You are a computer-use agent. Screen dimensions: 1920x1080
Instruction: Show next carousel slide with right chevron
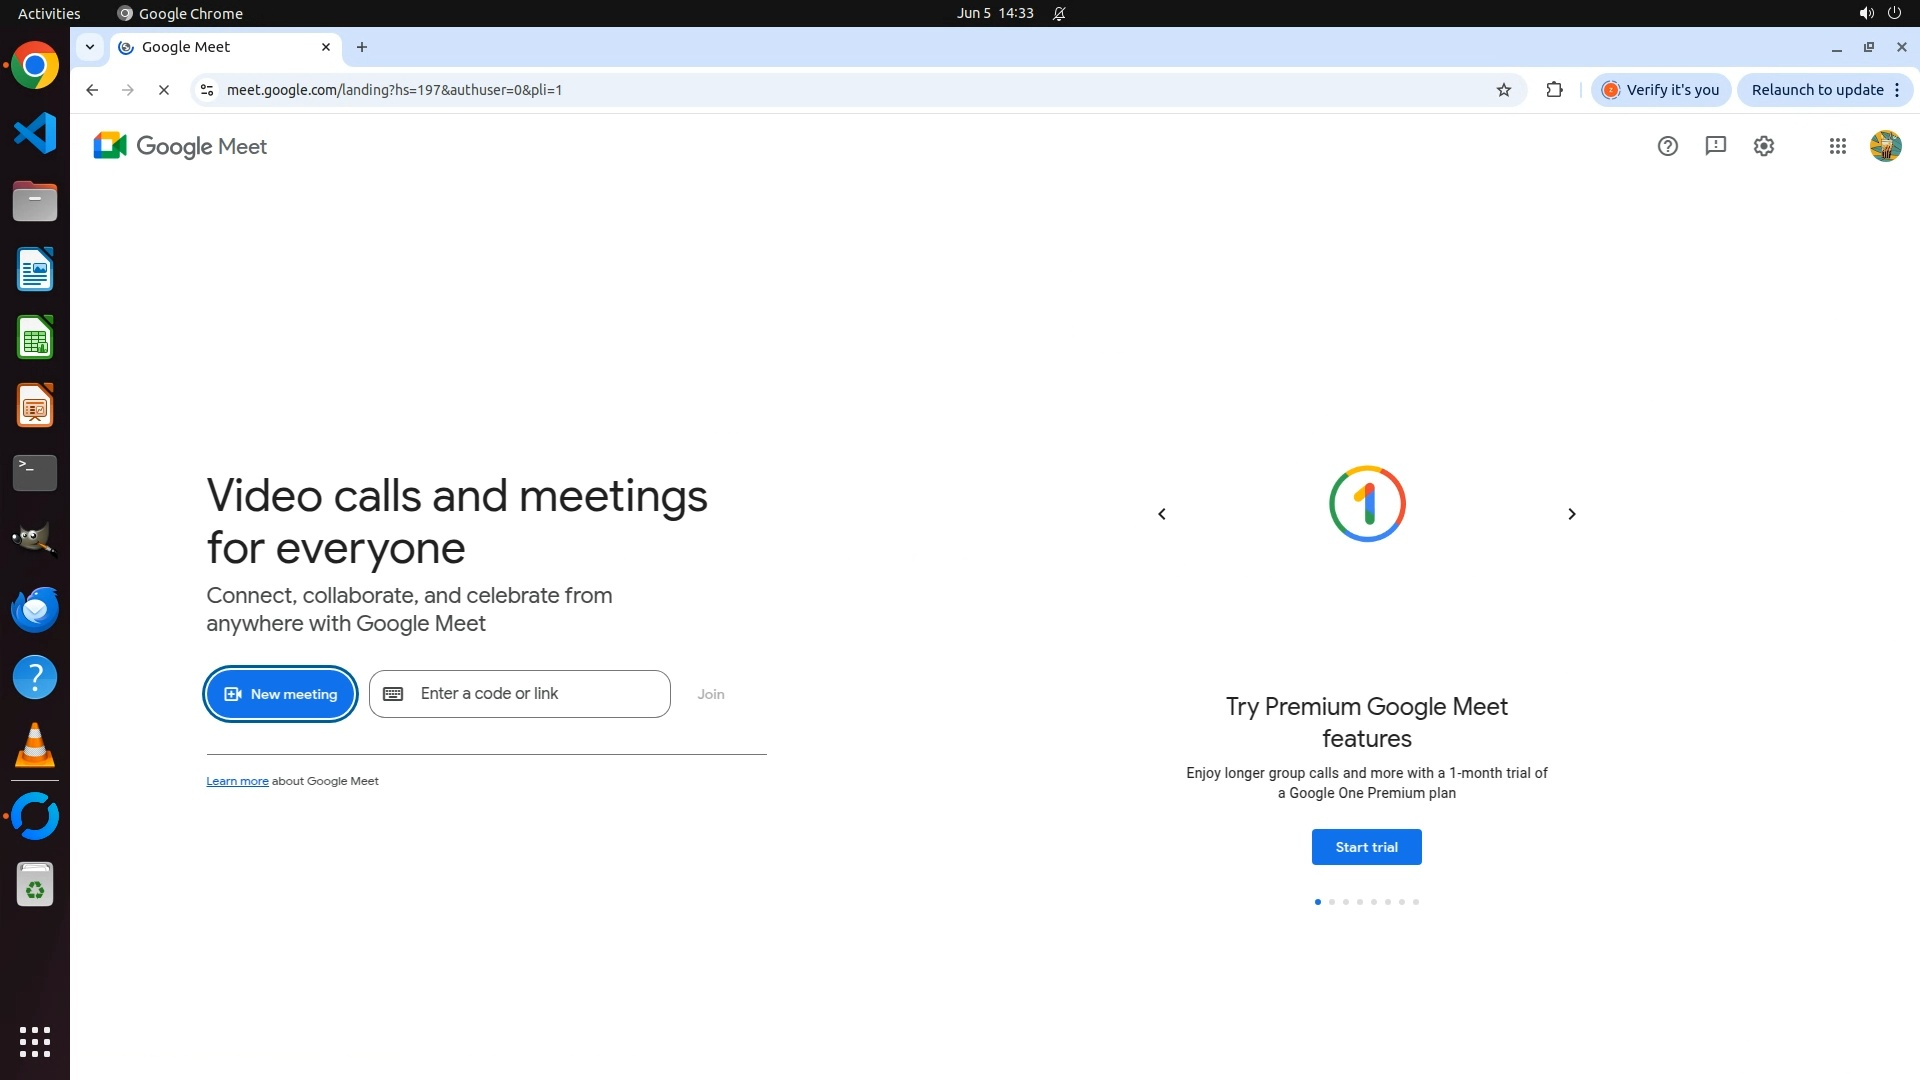[1571, 514]
